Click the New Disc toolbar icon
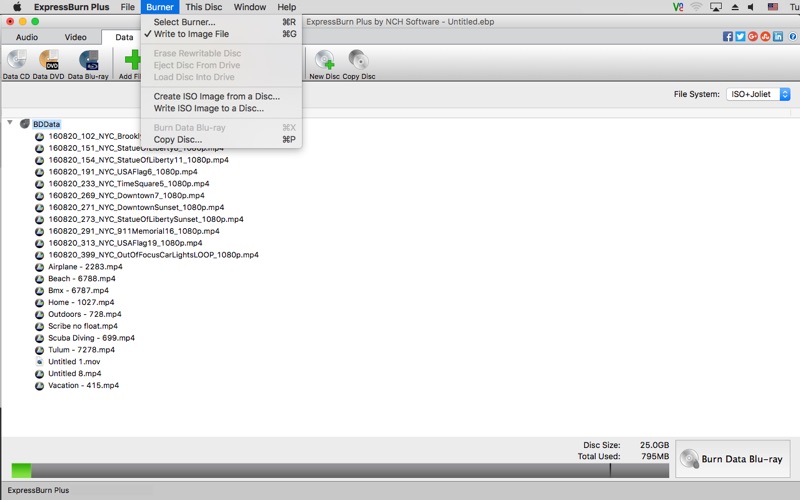 (324, 60)
